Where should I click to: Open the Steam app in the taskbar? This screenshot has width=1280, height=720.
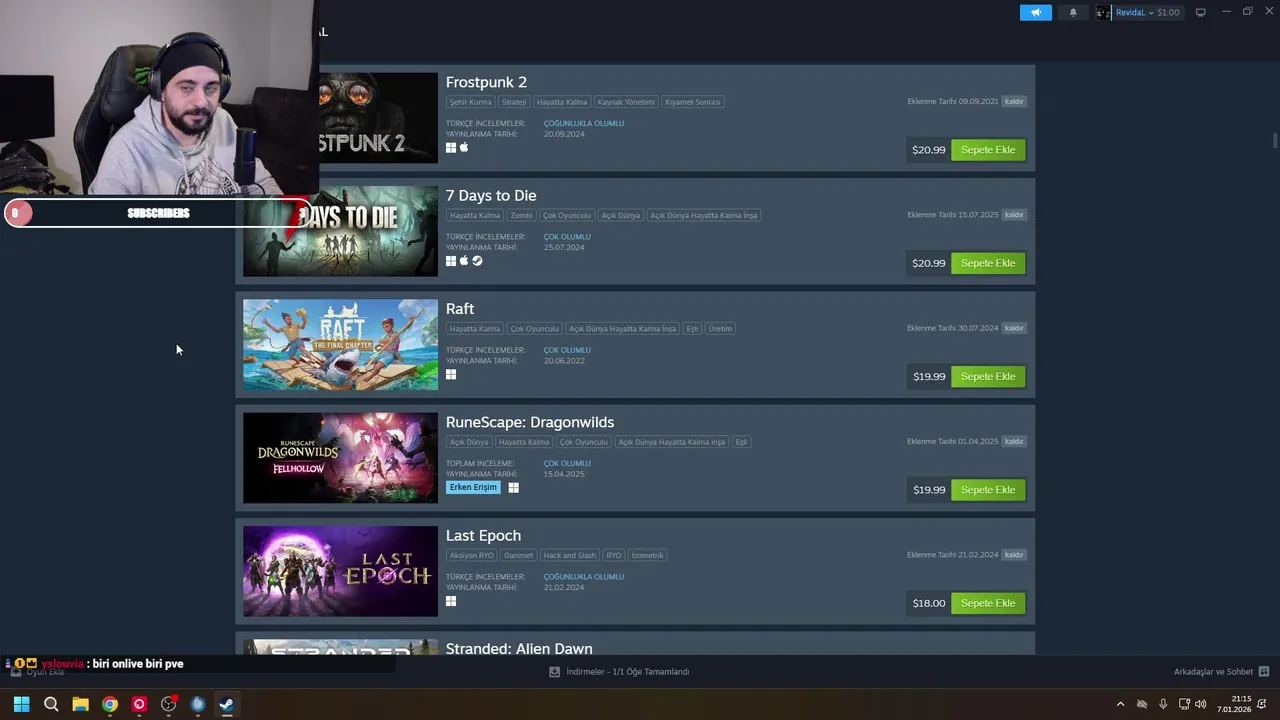click(x=226, y=704)
